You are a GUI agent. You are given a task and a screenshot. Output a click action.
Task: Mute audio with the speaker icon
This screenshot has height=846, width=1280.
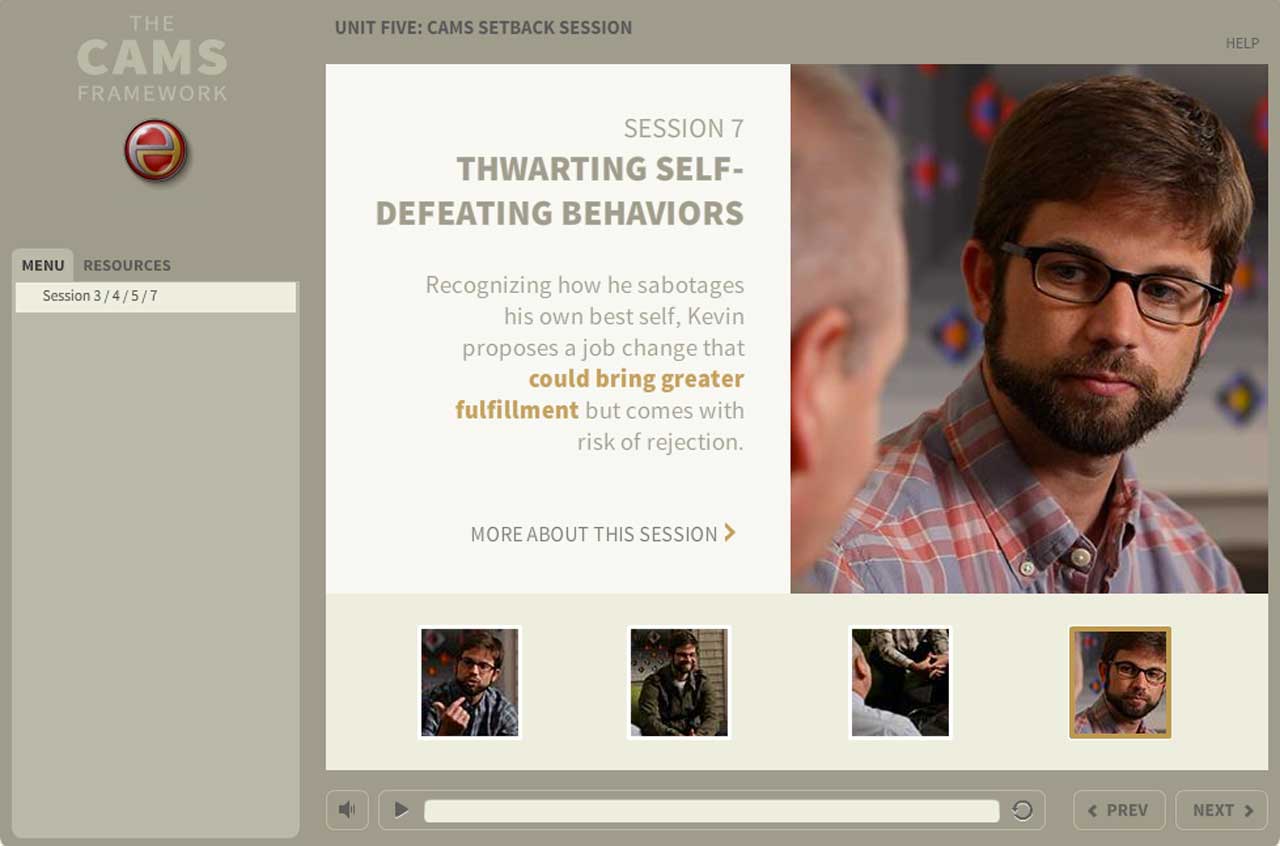click(x=347, y=810)
